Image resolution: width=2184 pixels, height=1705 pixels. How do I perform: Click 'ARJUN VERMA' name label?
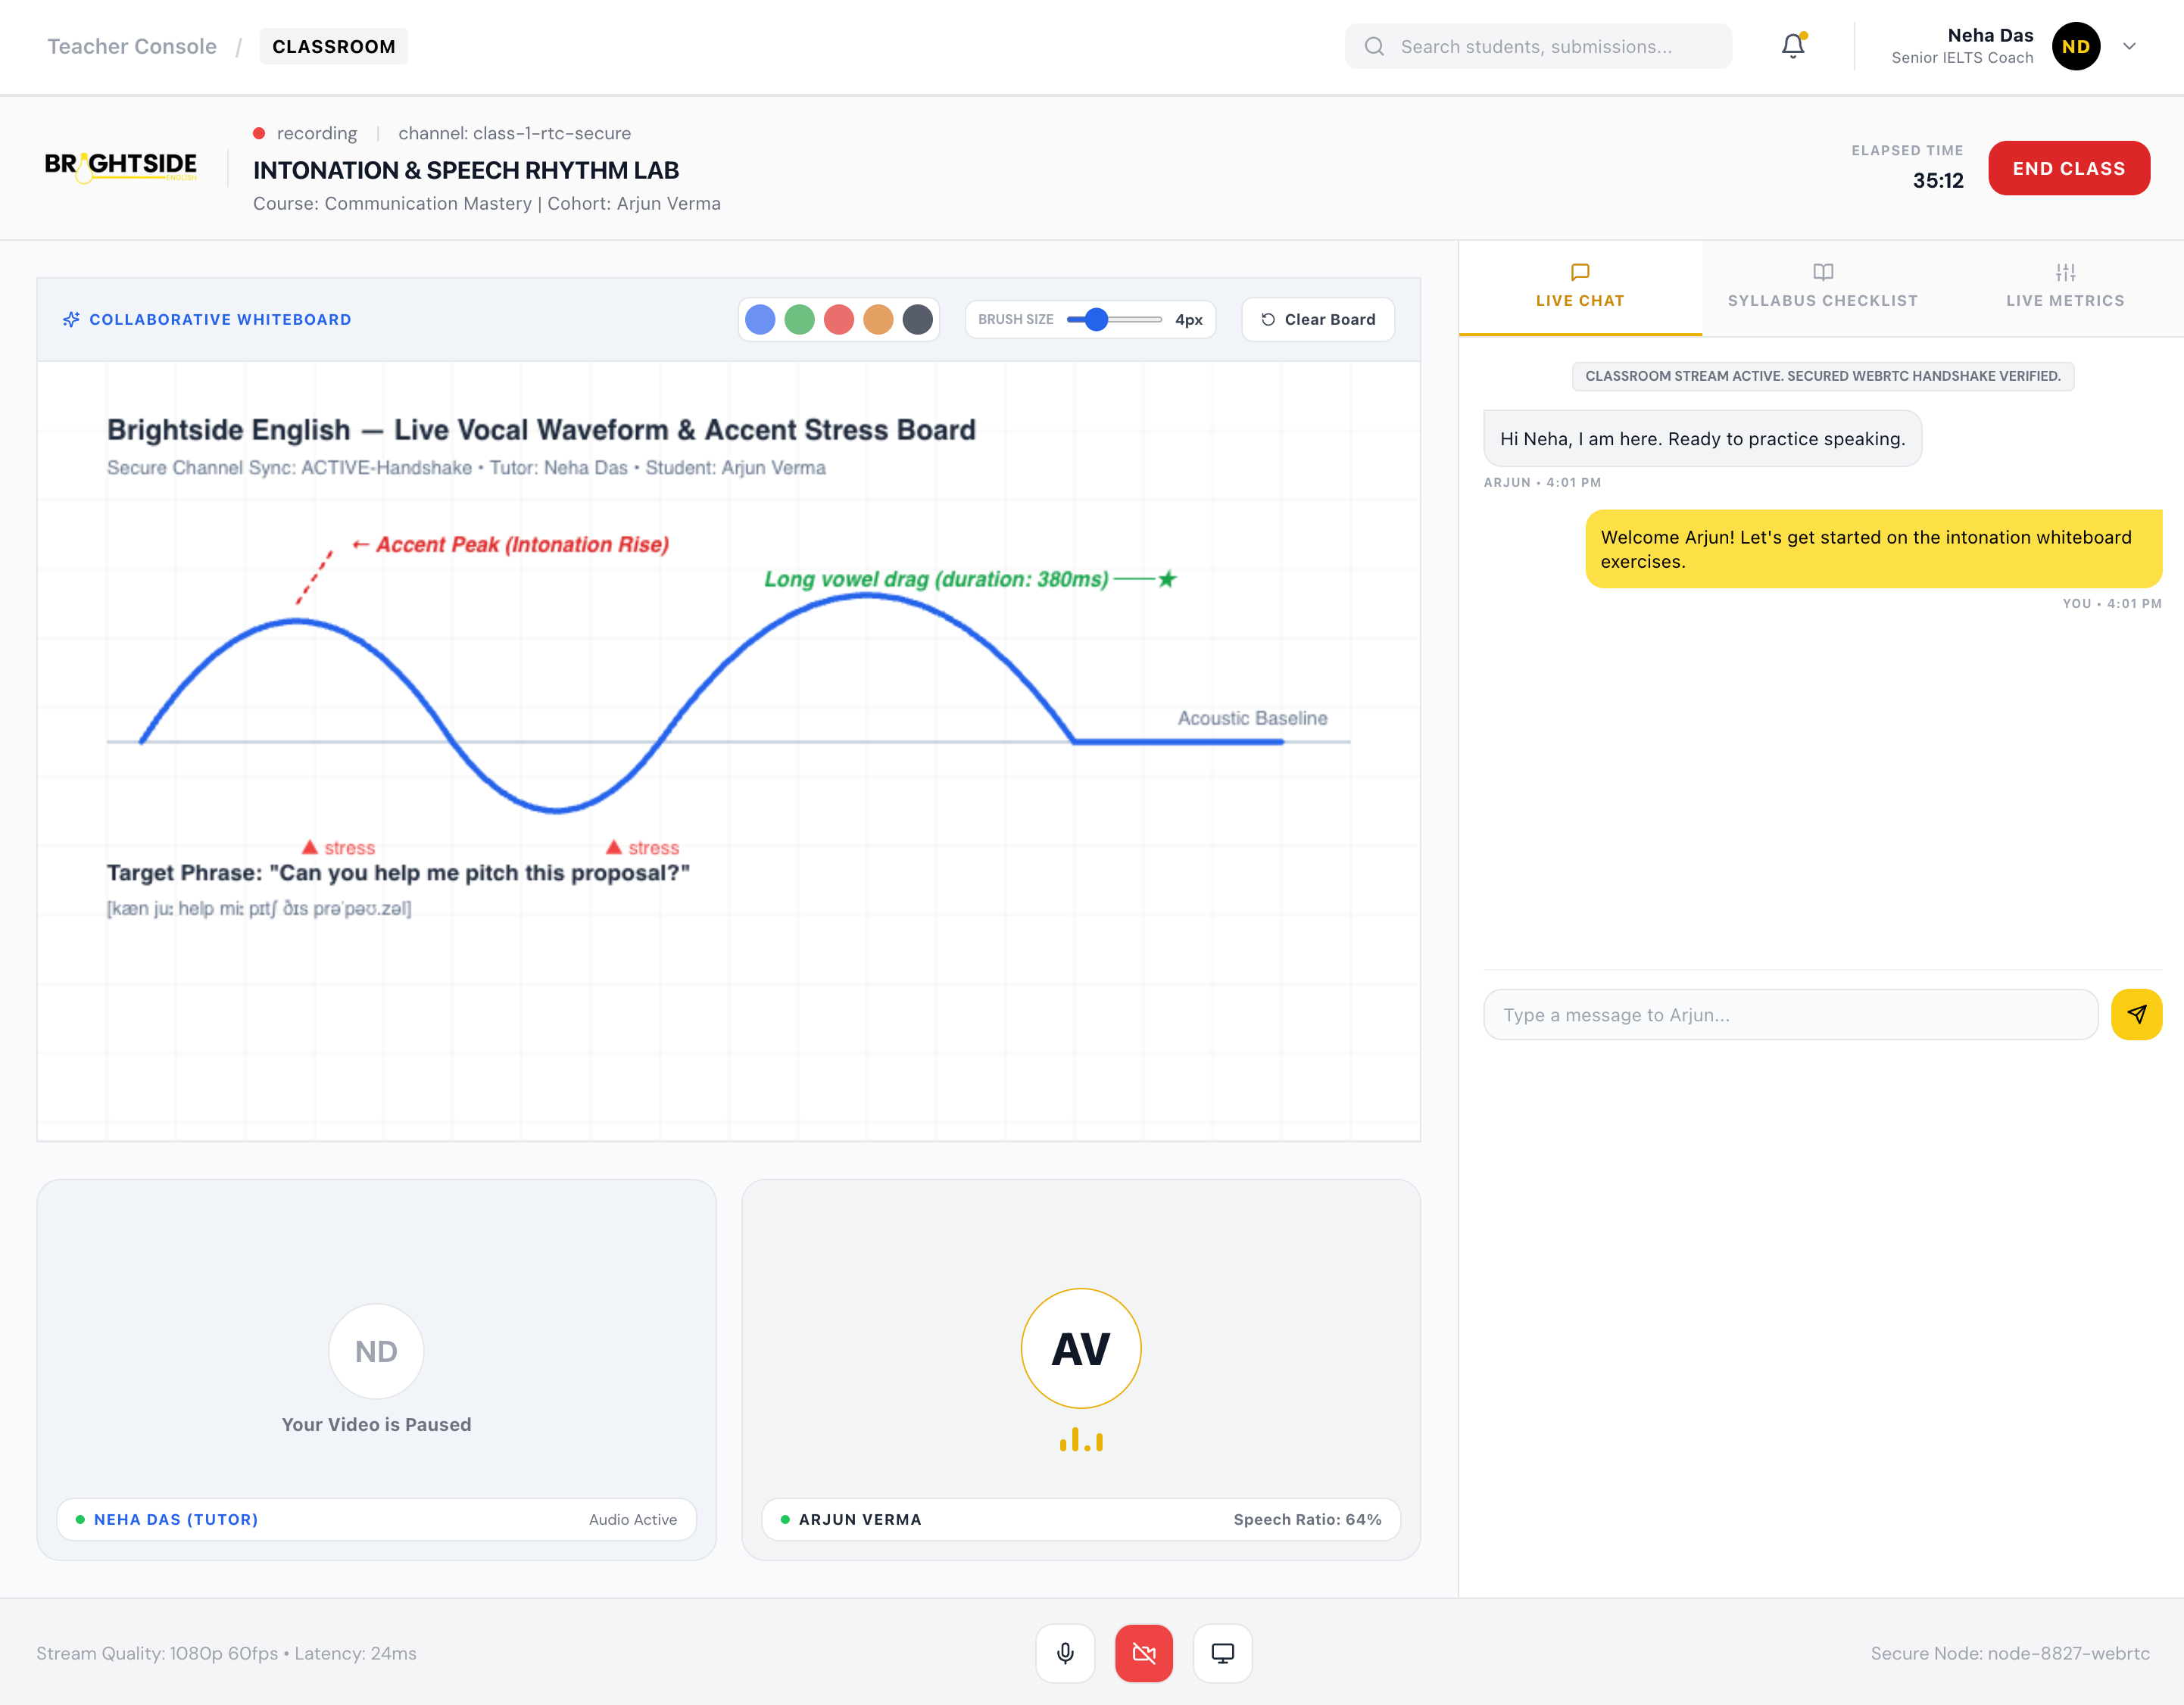860,1519
